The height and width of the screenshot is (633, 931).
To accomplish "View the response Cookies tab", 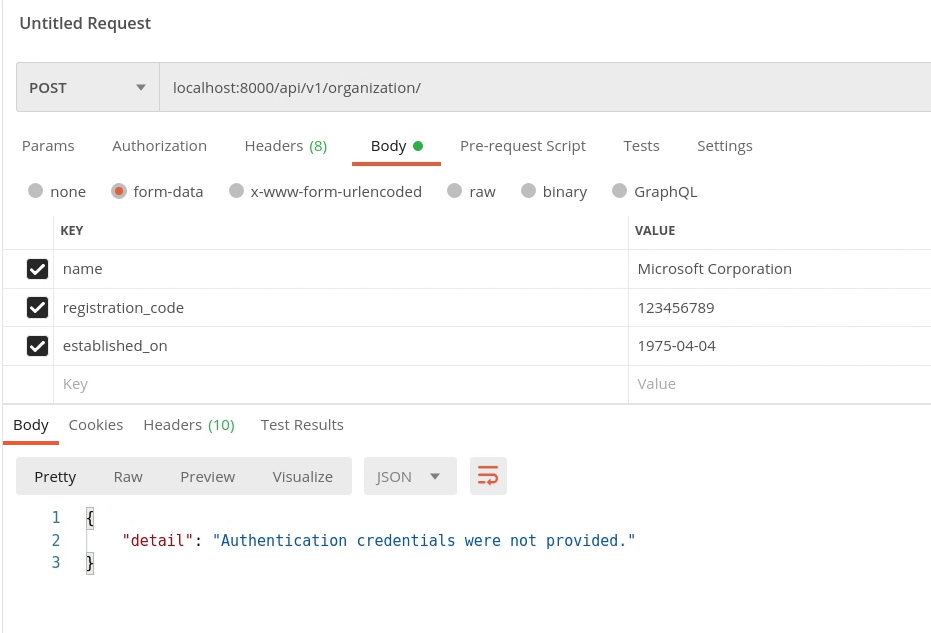I will tap(96, 425).
